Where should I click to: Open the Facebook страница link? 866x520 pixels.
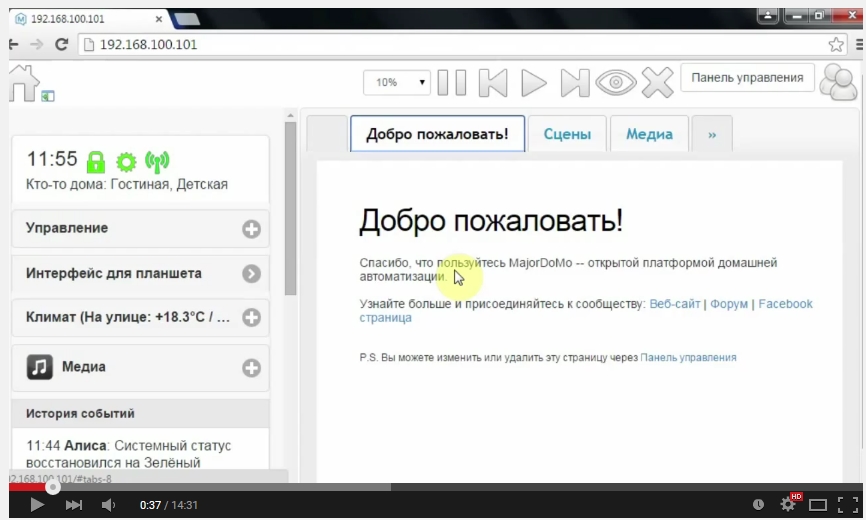(x=785, y=304)
